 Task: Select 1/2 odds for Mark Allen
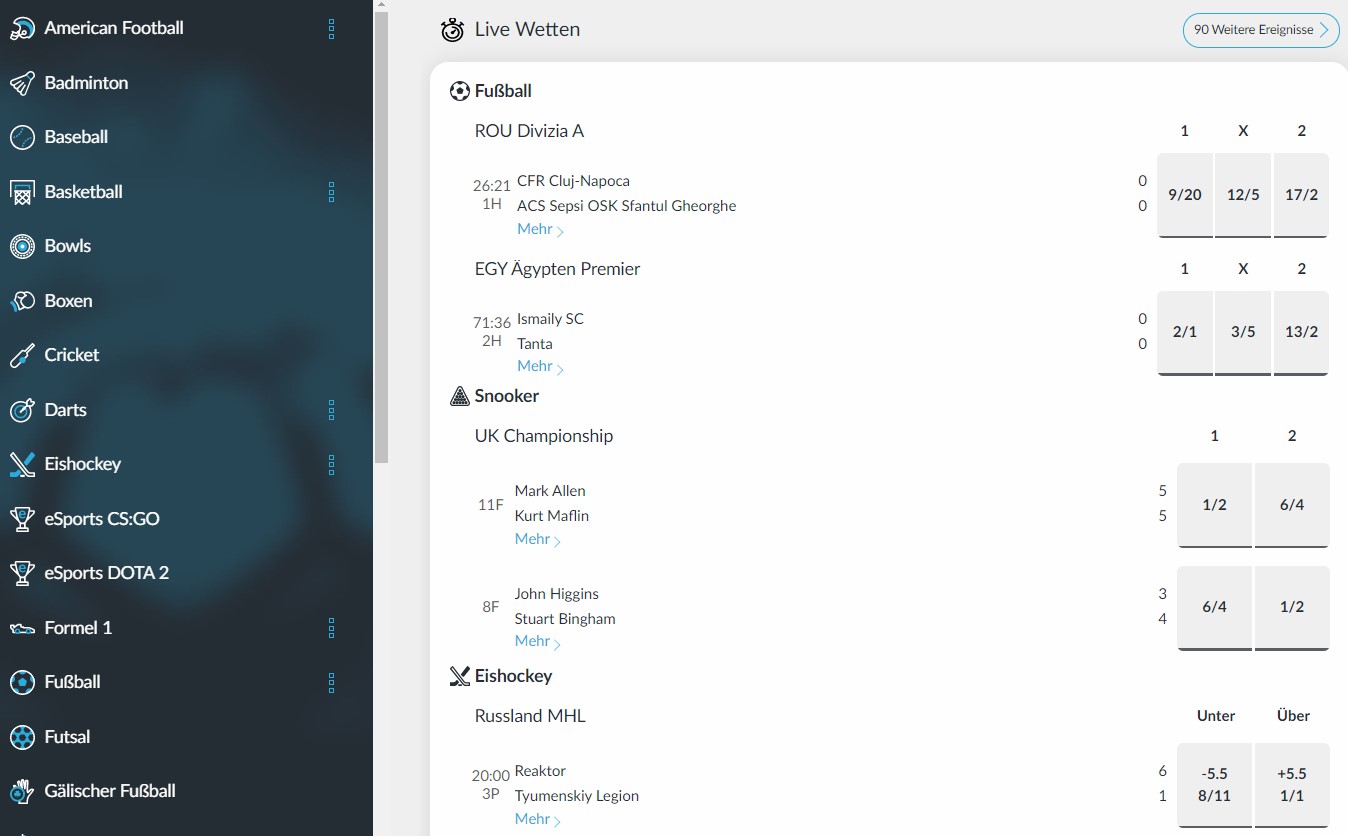coord(1215,505)
